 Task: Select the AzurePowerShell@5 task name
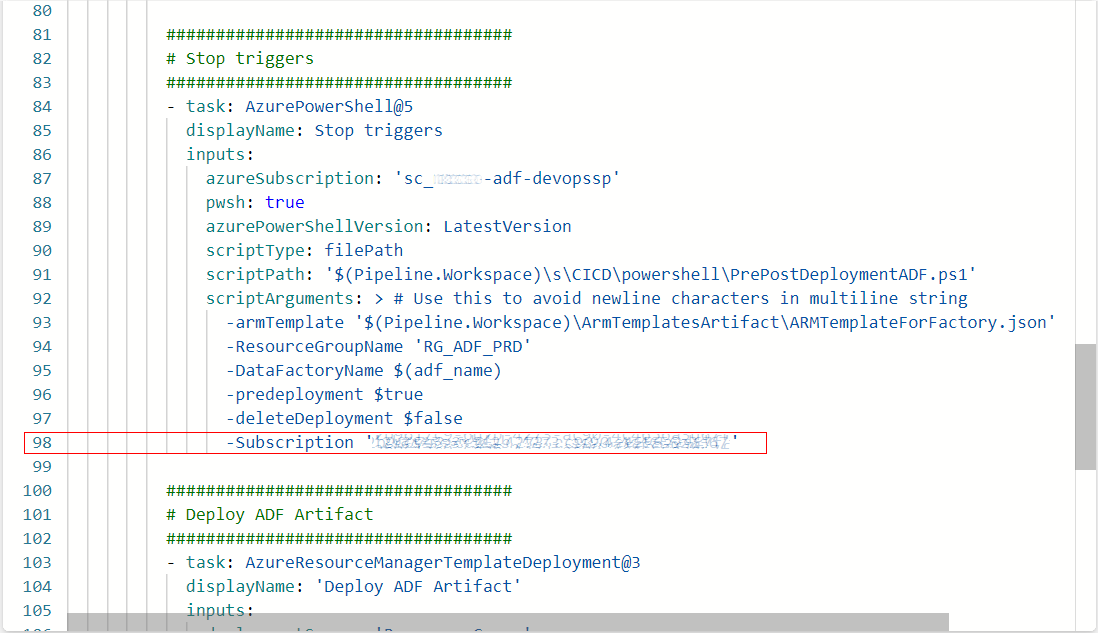329,106
